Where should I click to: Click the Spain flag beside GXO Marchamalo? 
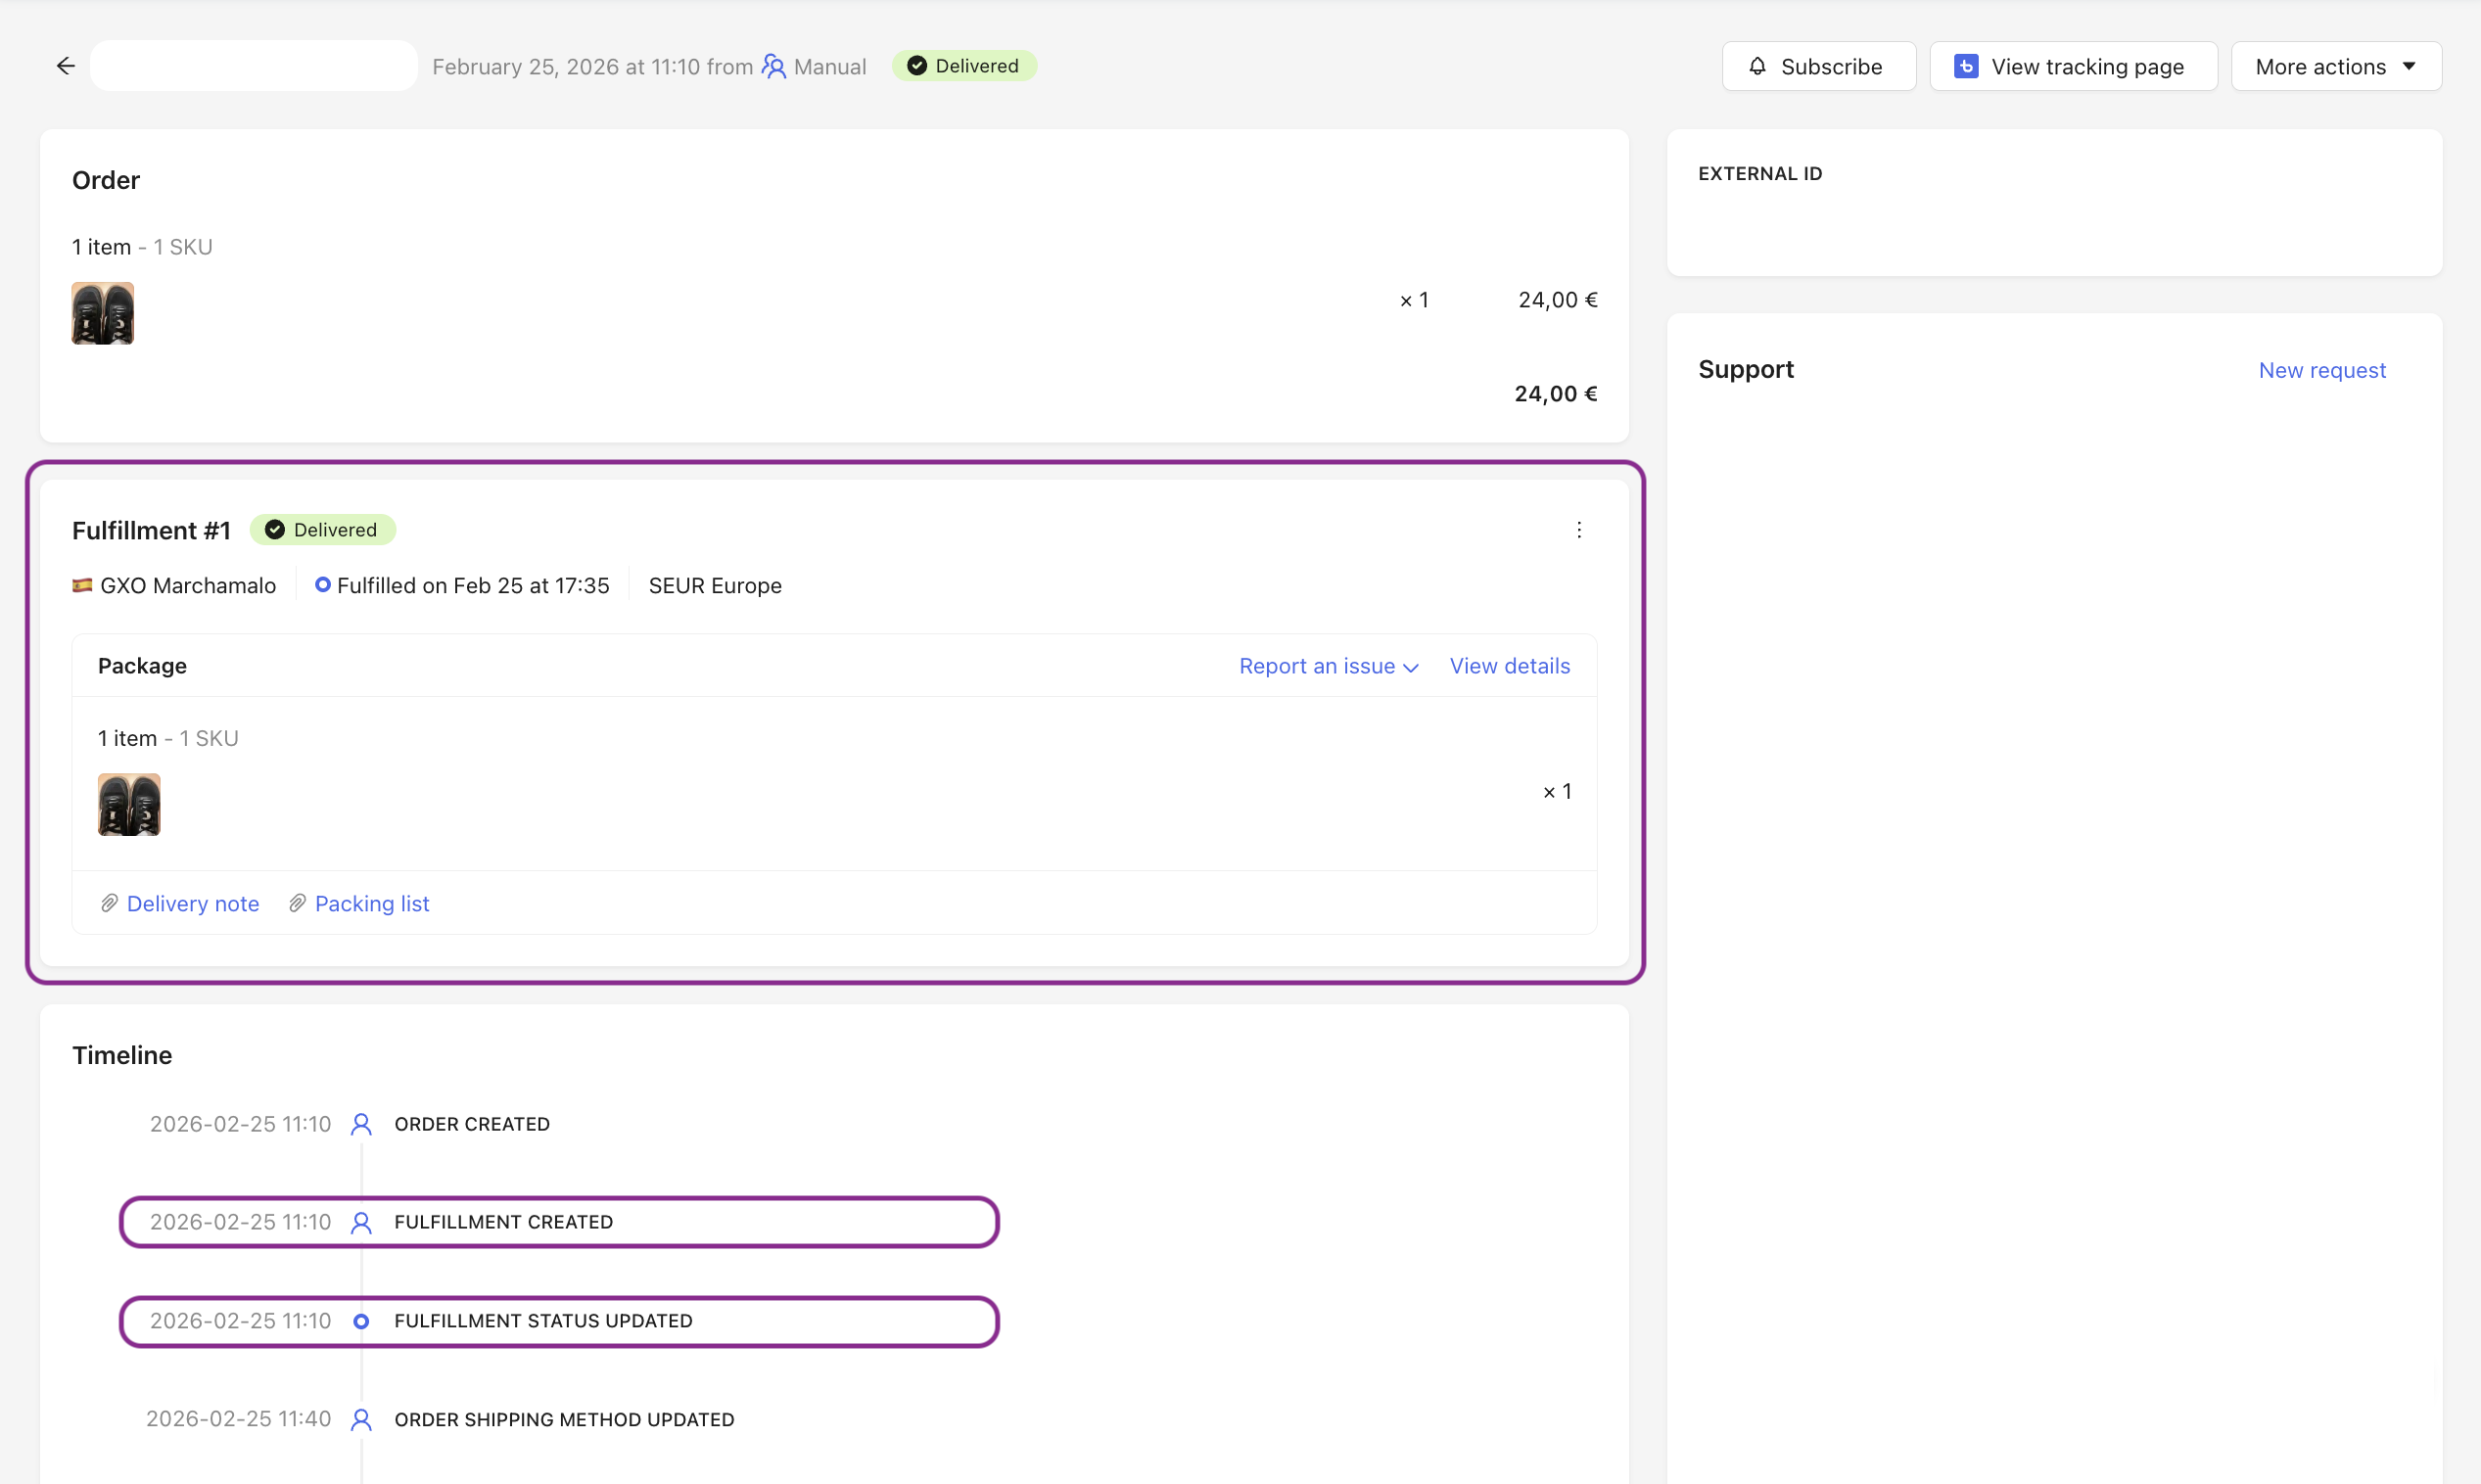[x=82, y=585]
